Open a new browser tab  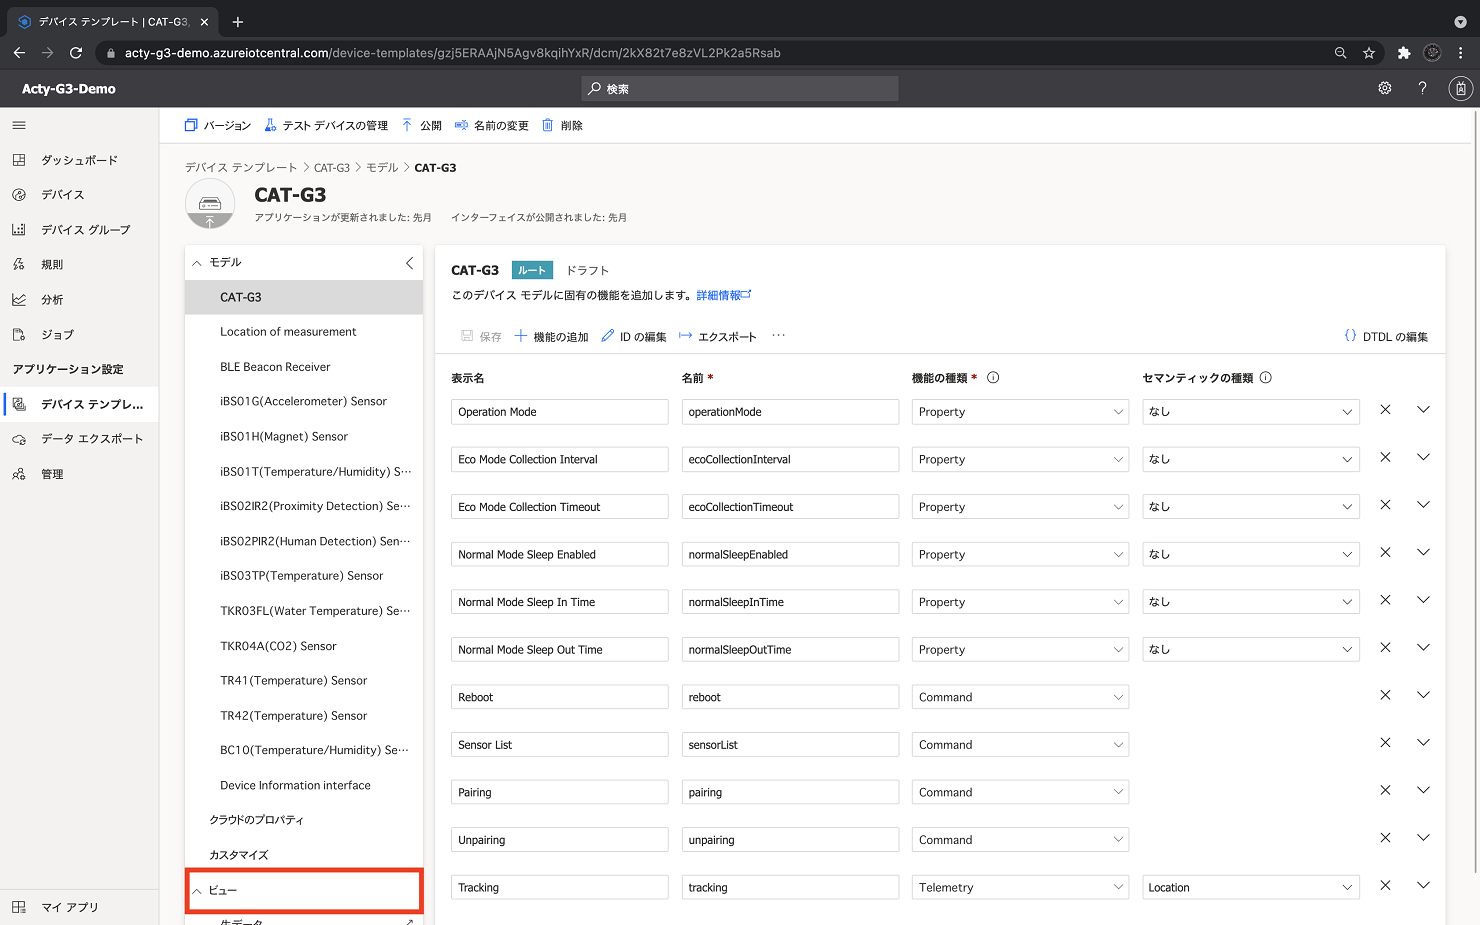(238, 21)
